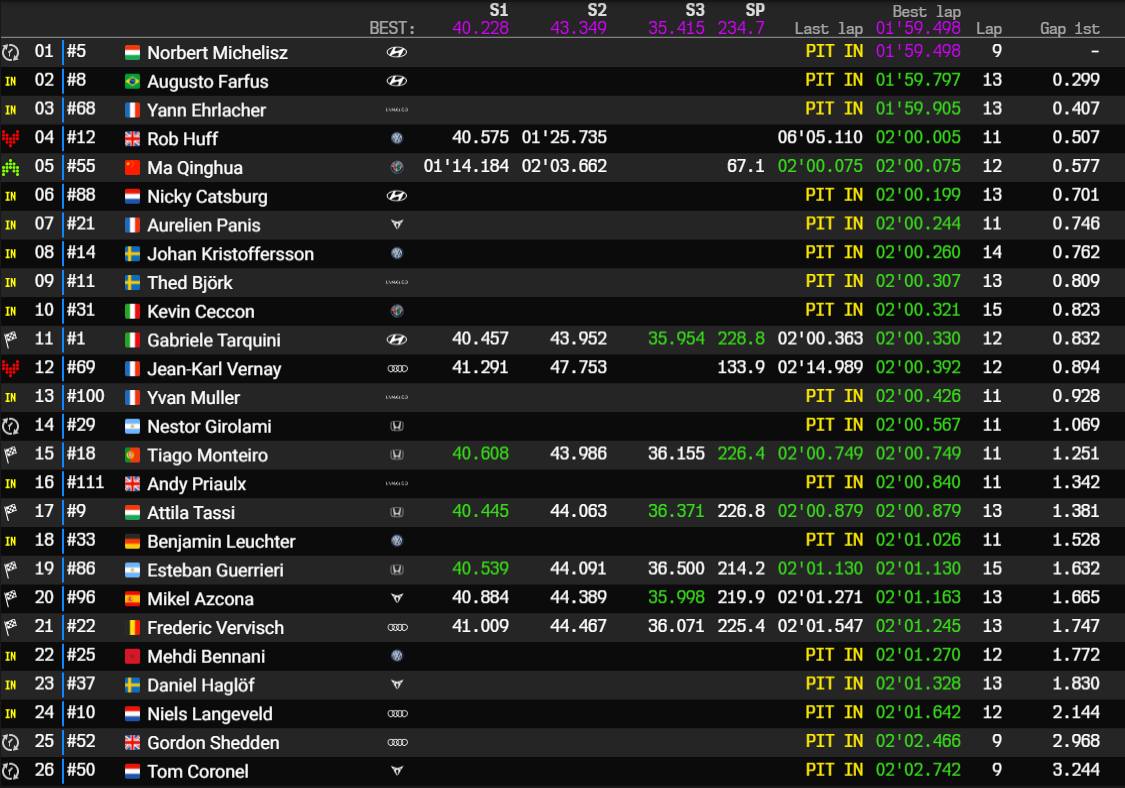
Task: Click the pit cycle icon beside position 01
Action: click(x=10, y=51)
